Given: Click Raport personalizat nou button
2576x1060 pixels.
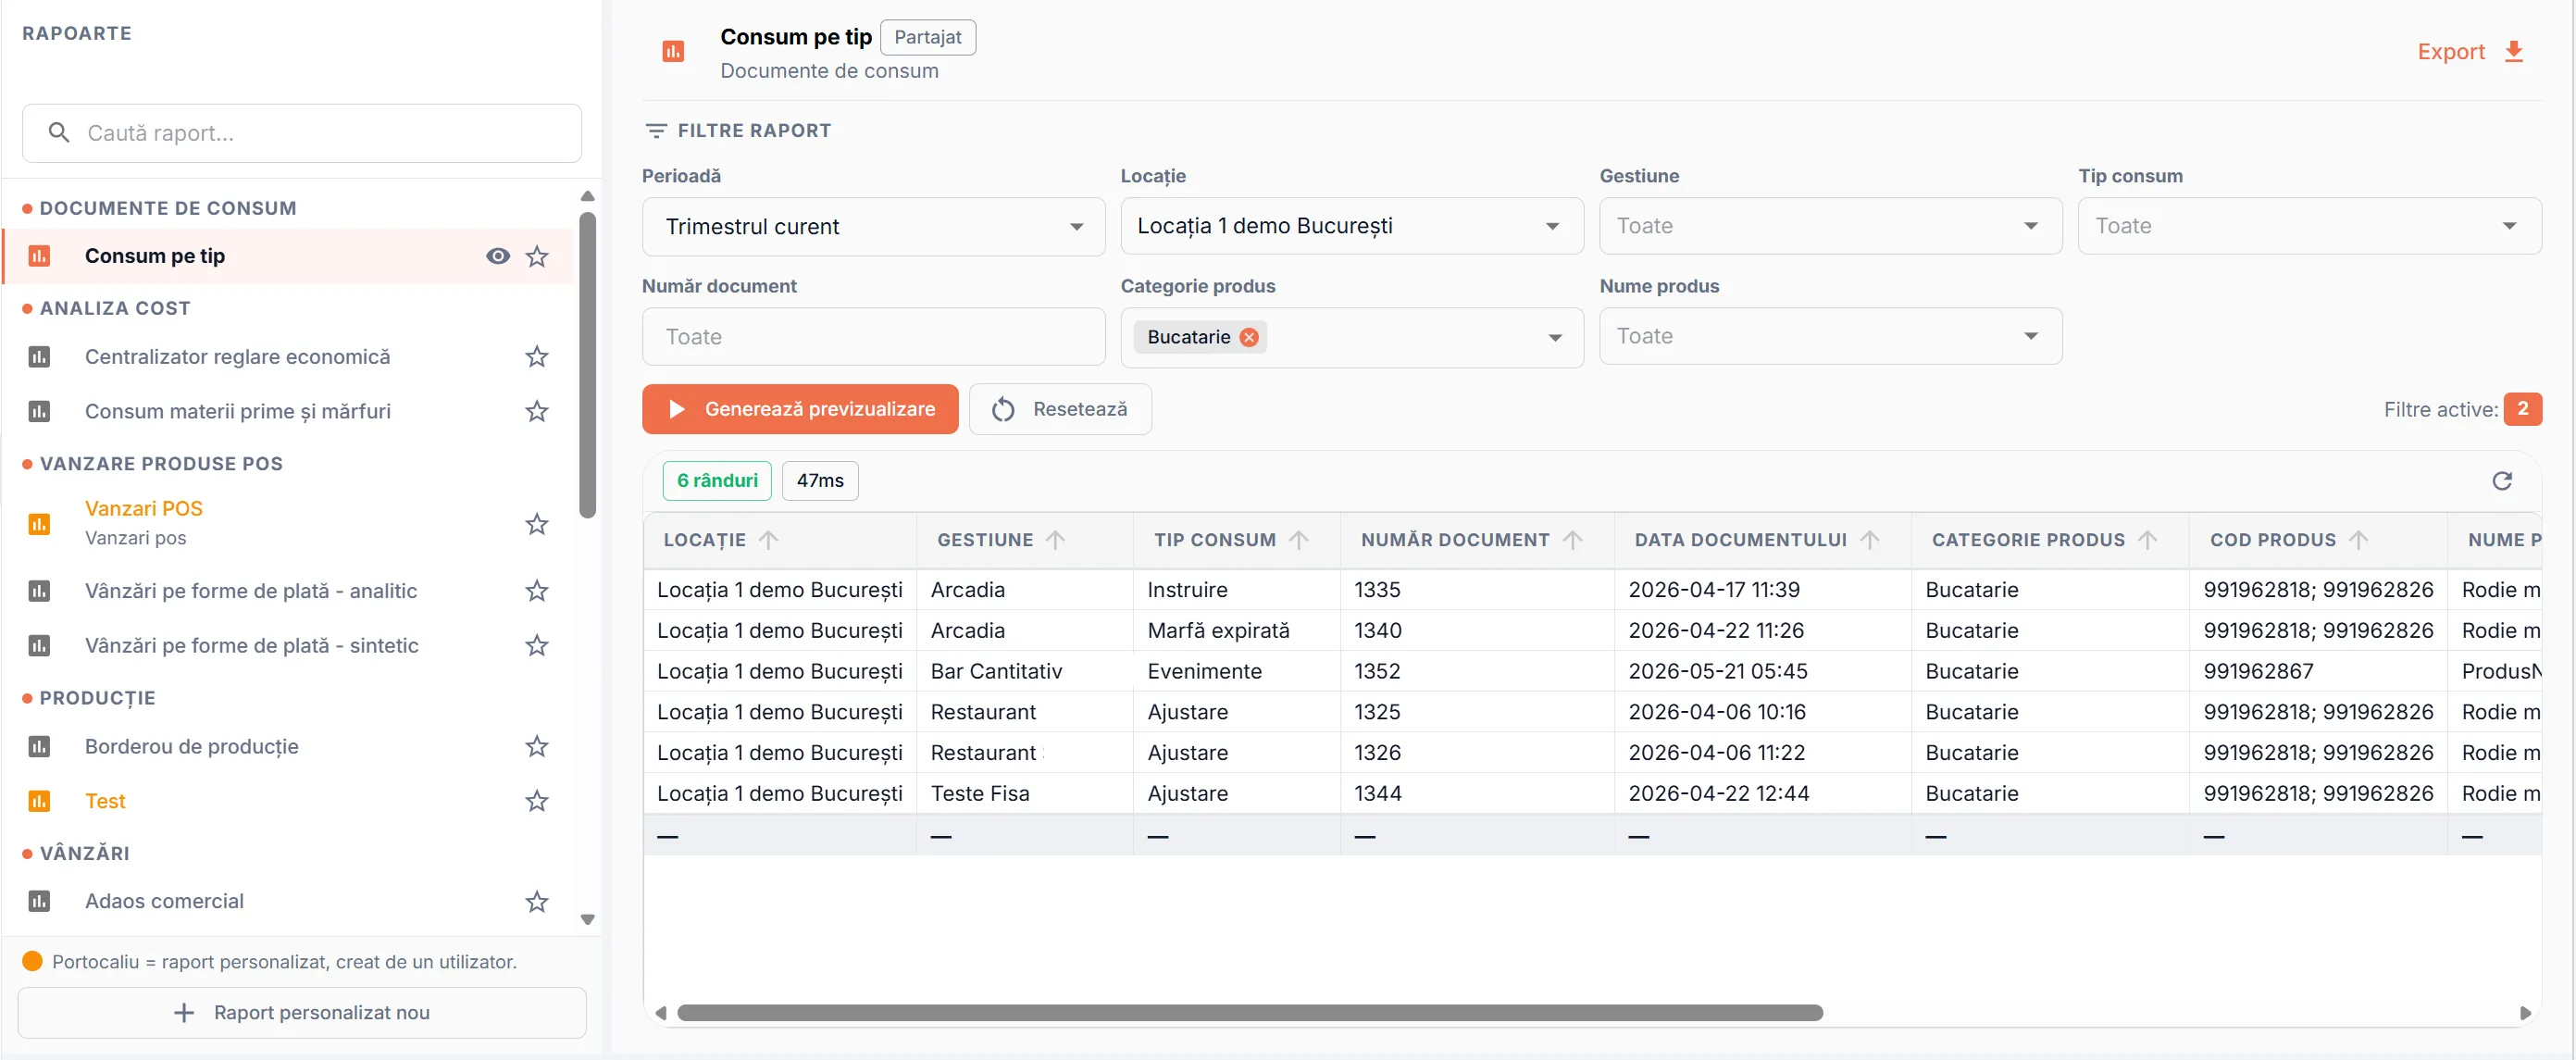Looking at the screenshot, I should pos(302,1012).
